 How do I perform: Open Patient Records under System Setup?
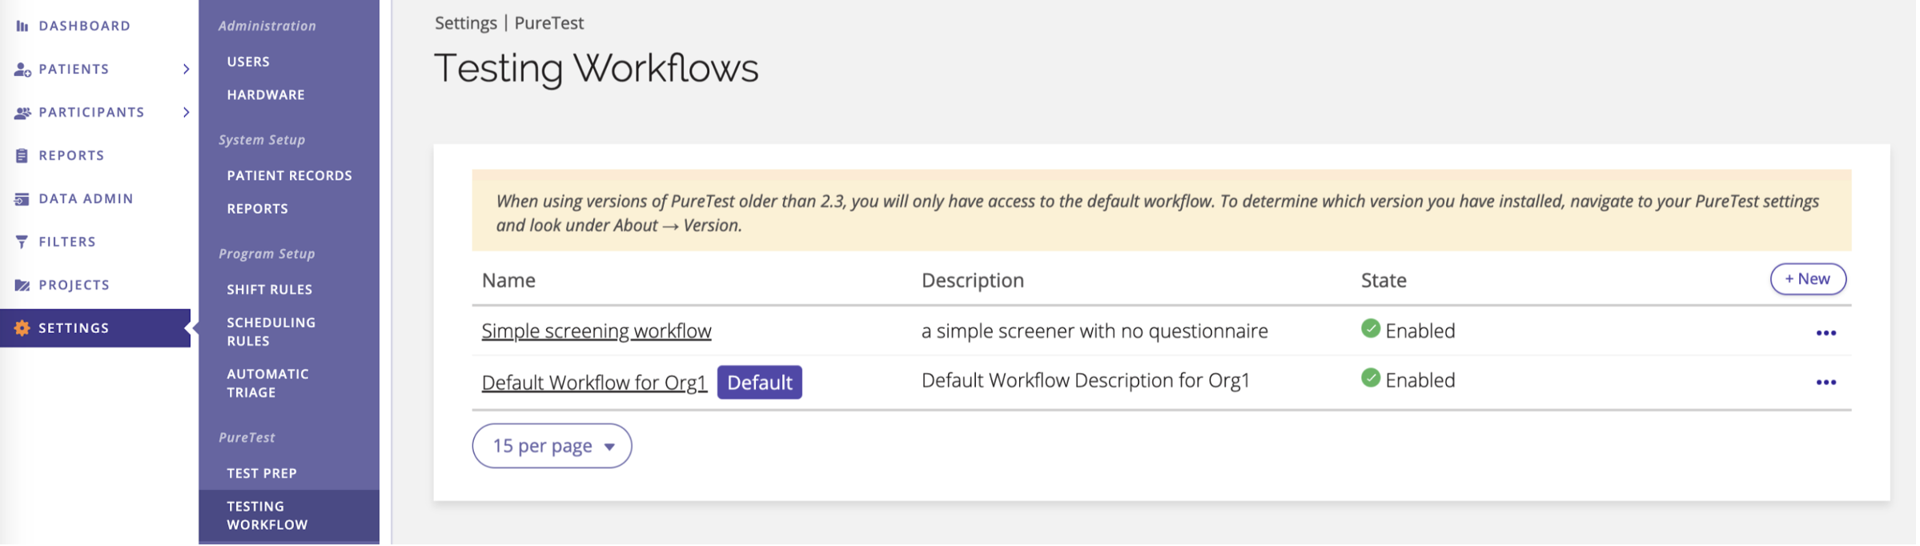[x=289, y=176]
